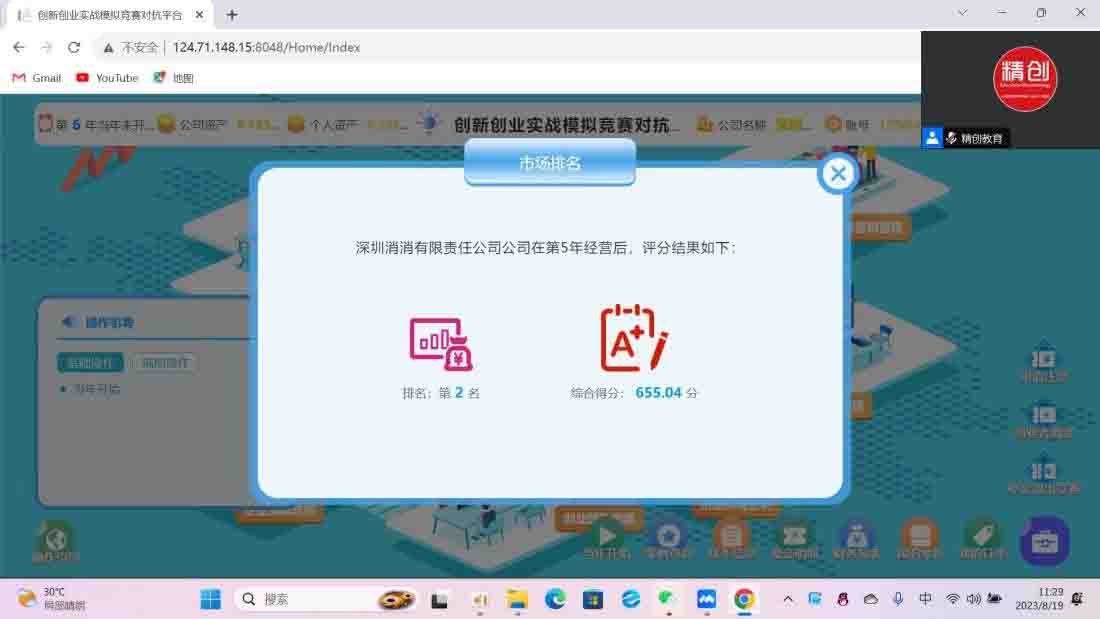Open the 地图 maps bookmark

click(173, 78)
